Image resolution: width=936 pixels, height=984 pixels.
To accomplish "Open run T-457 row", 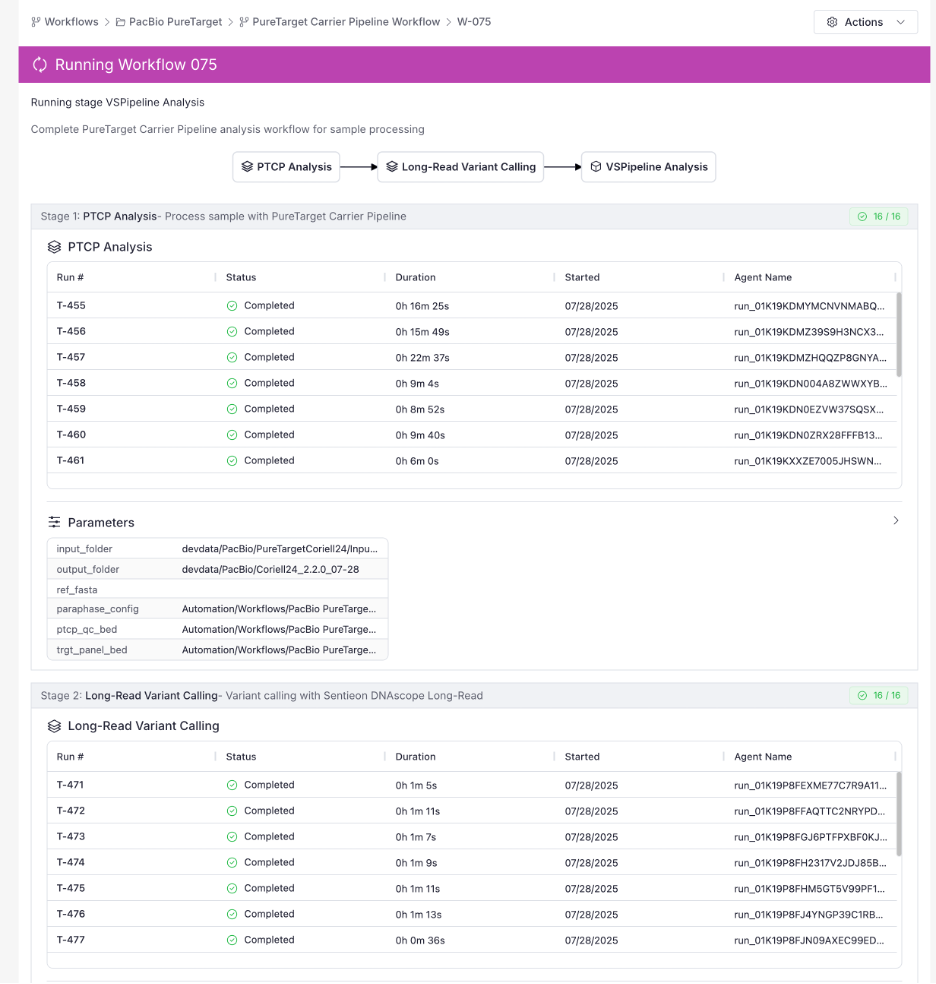I will click(x=472, y=357).
